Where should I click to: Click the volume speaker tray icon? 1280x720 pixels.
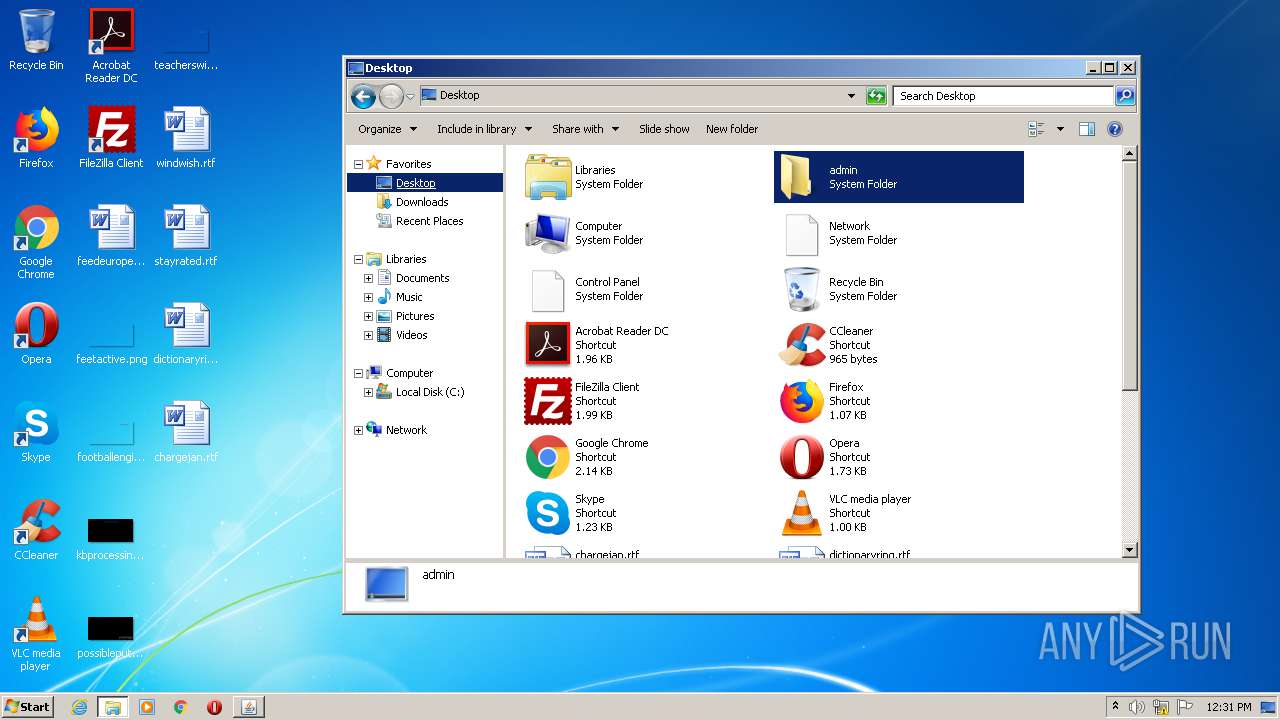coord(1137,707)
